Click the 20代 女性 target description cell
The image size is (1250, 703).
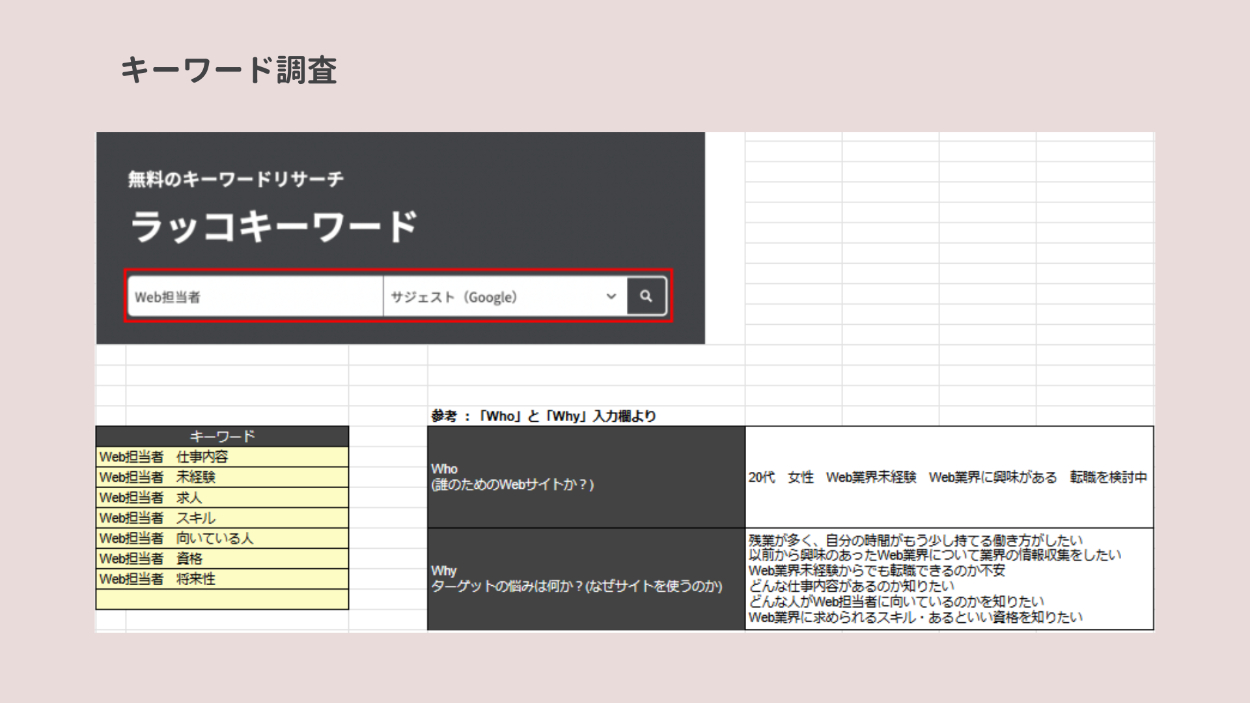[x=948, y=478]
